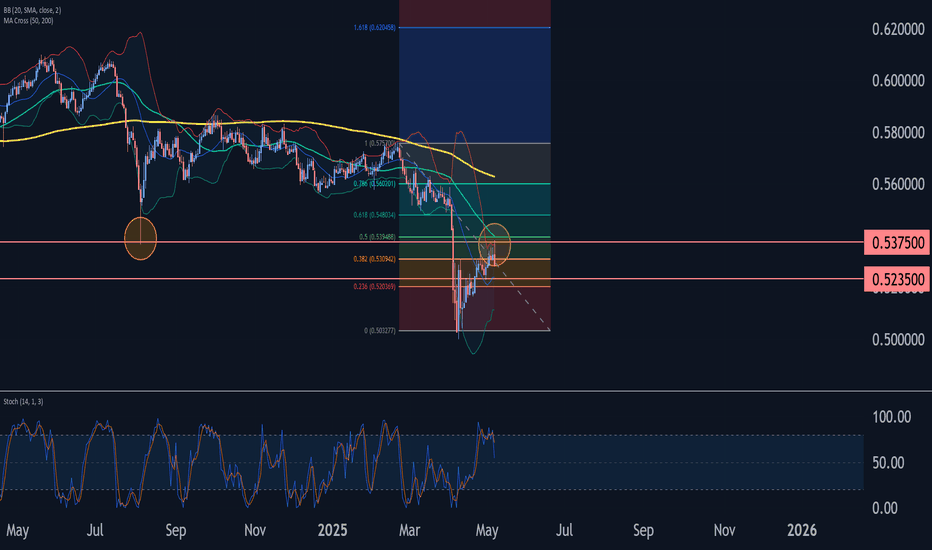Select the orange ellipse at the 0.5 retracement

495,244
